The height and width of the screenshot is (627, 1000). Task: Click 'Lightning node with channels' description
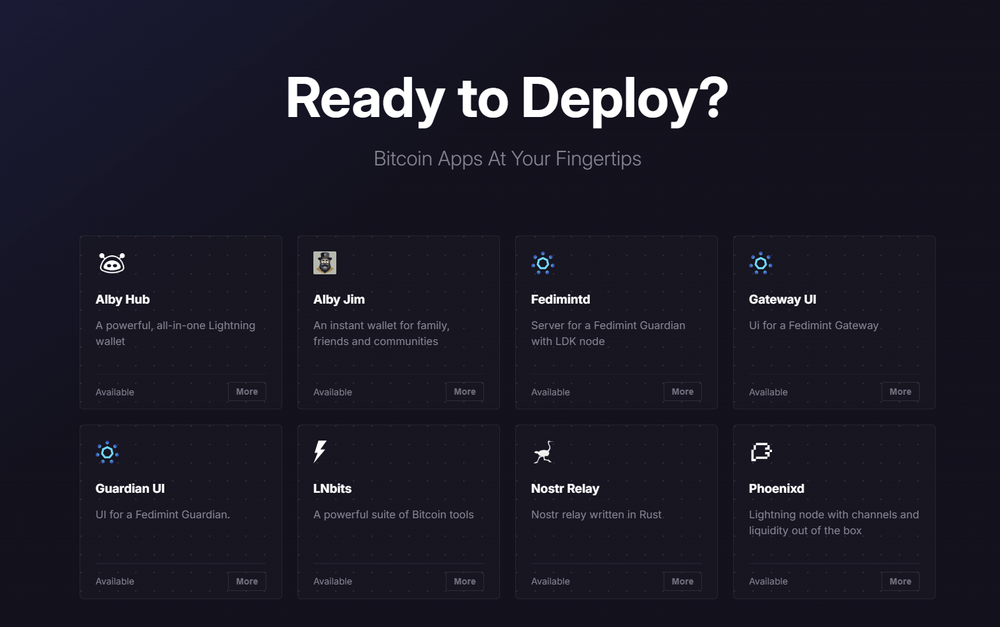pyautogui.click(x=834, y=522)
